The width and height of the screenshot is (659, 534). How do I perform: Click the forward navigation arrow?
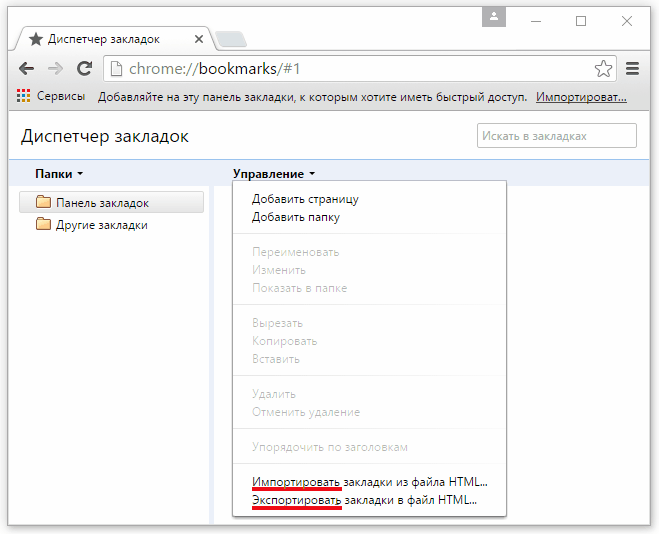pyautogui.click(x=55, y=69)
